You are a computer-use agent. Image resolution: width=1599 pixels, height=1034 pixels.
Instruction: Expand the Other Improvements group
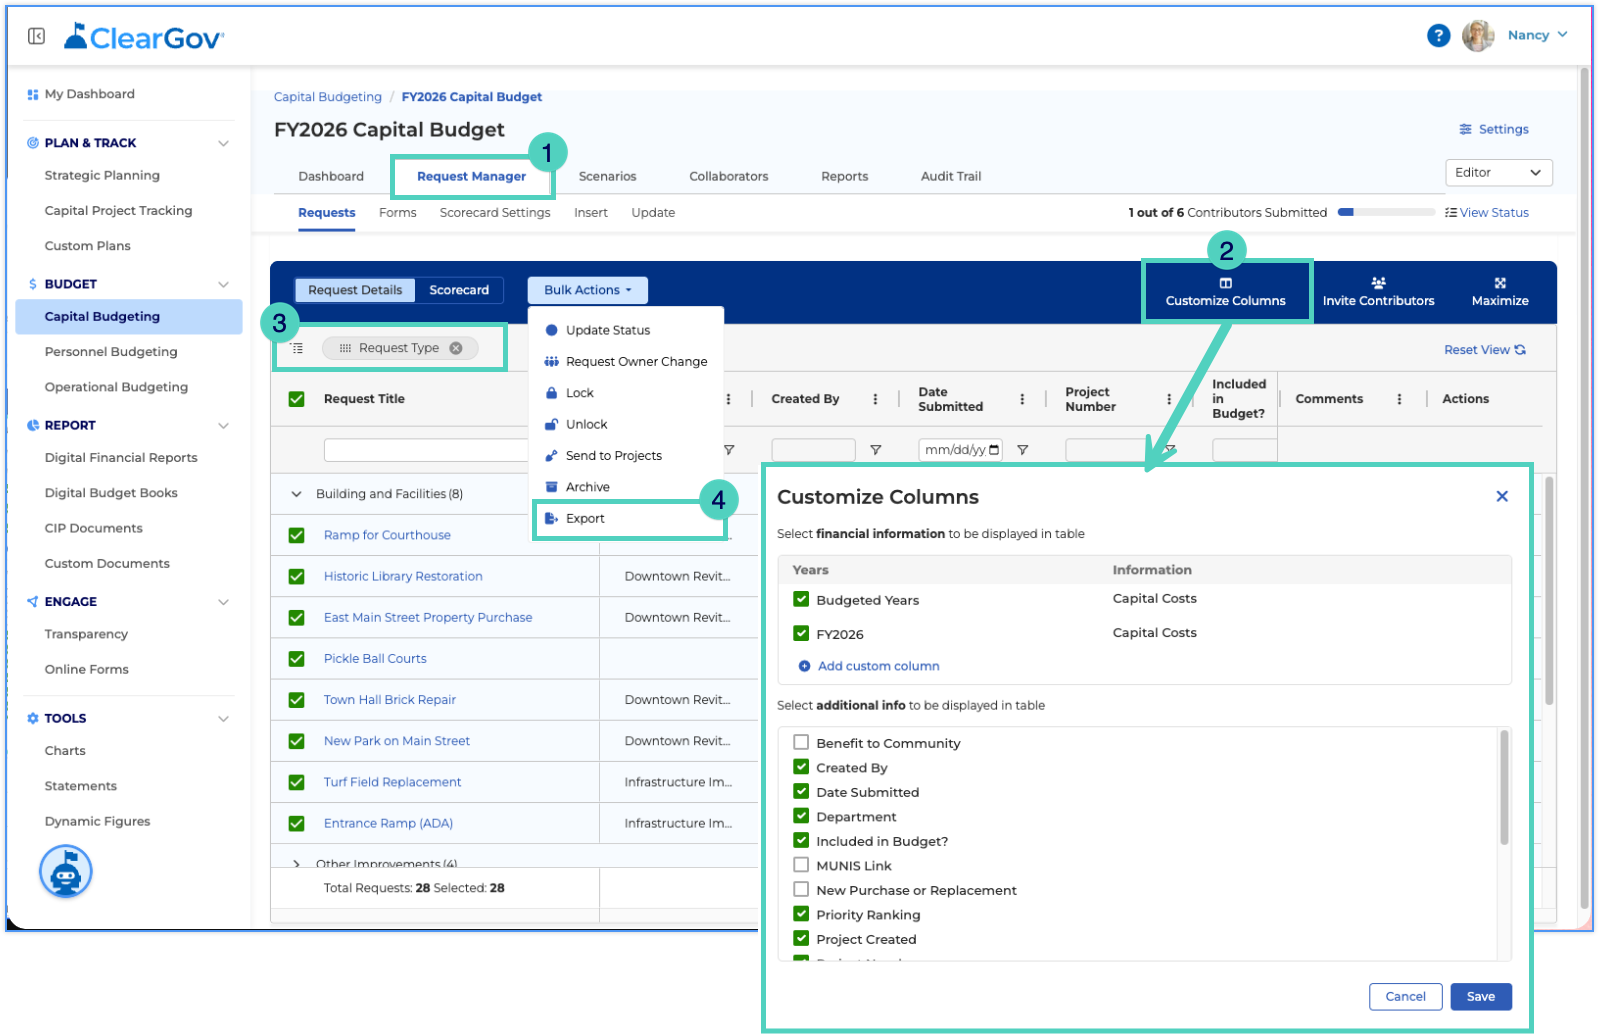click(x=296, y=863)
